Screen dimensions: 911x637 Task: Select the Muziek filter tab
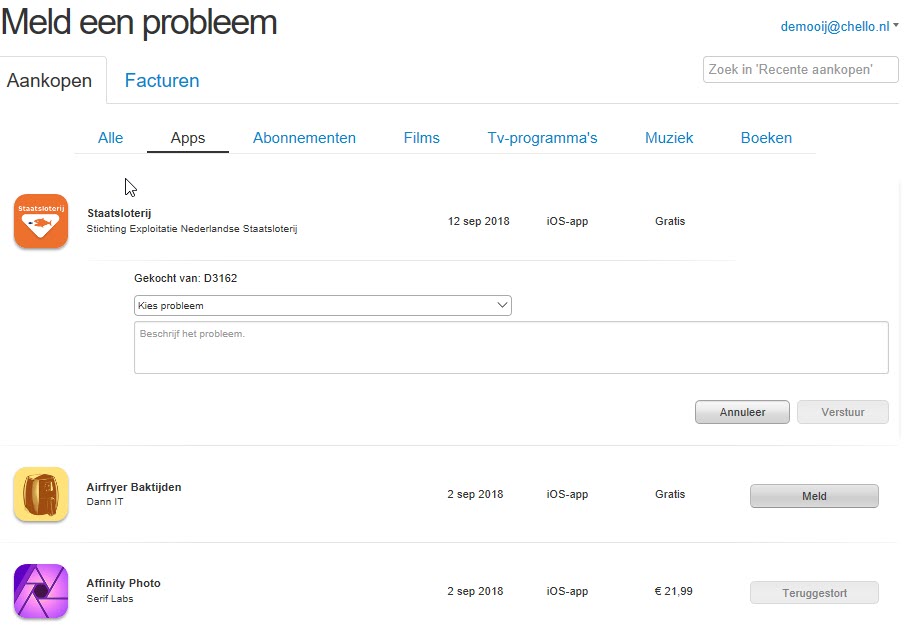tap(669, 138)
